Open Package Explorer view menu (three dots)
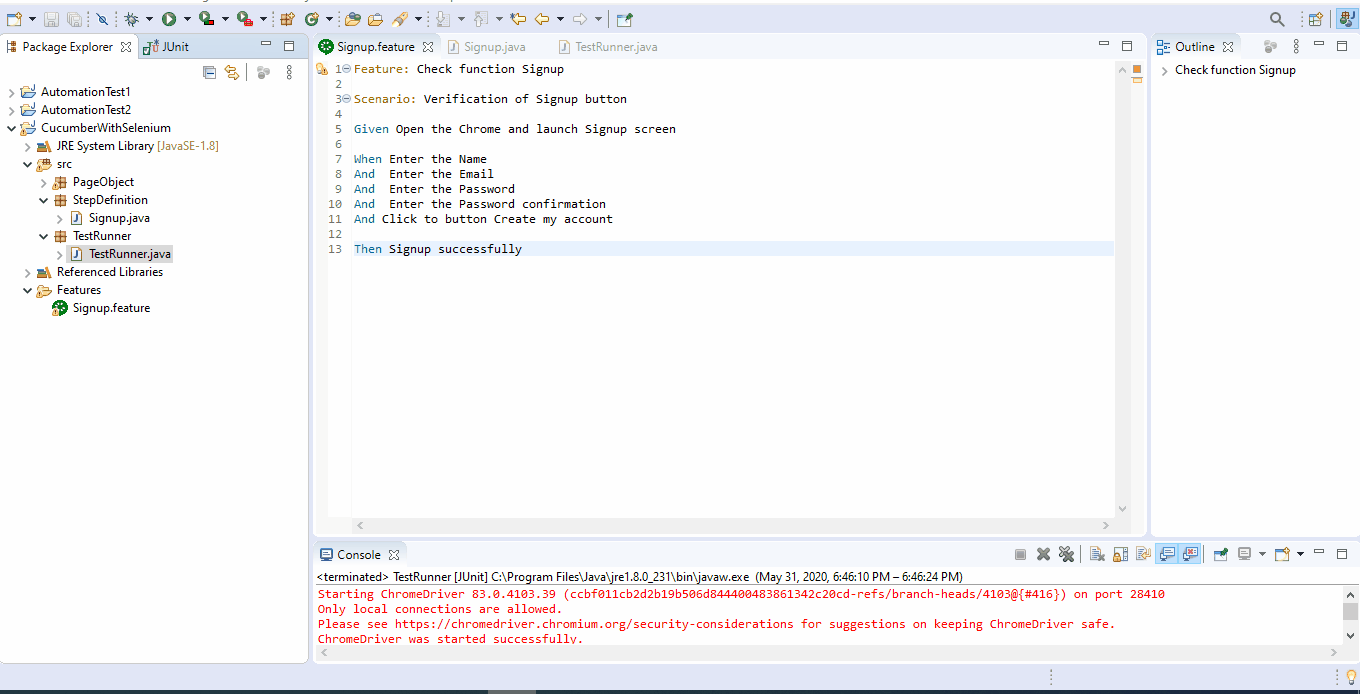The image size is (1360, 694). 289,72
